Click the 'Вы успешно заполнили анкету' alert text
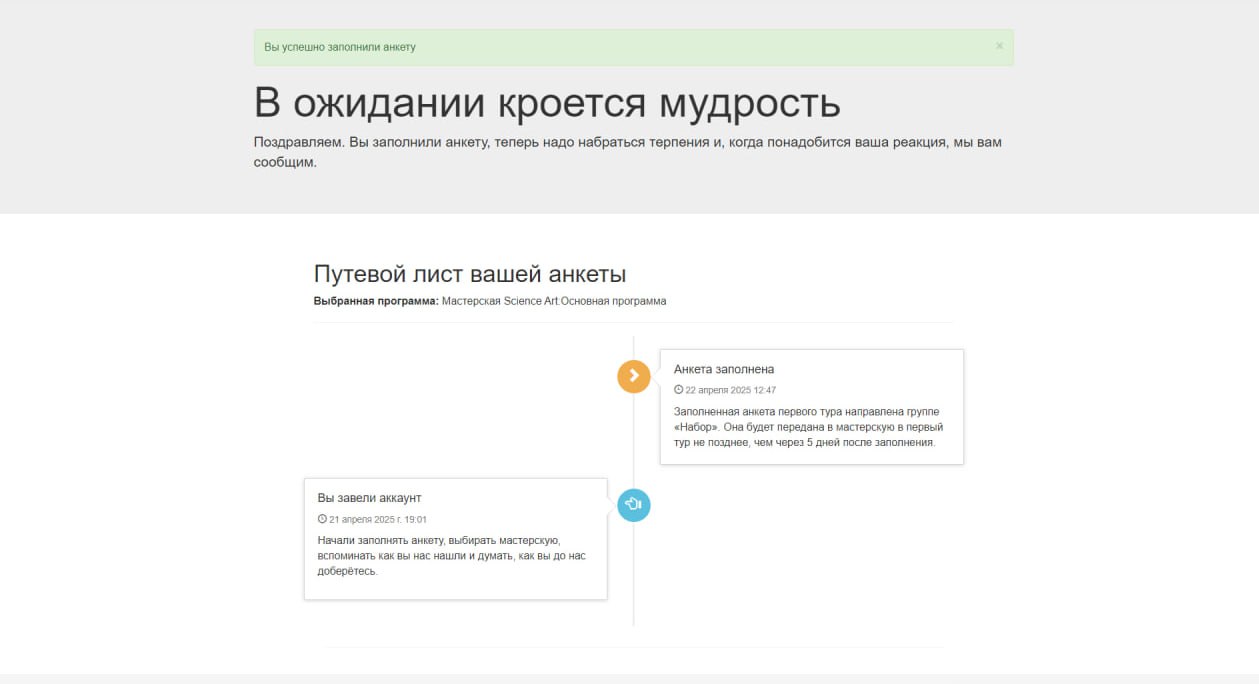1259x684 pixels. (x=340, y=47)
